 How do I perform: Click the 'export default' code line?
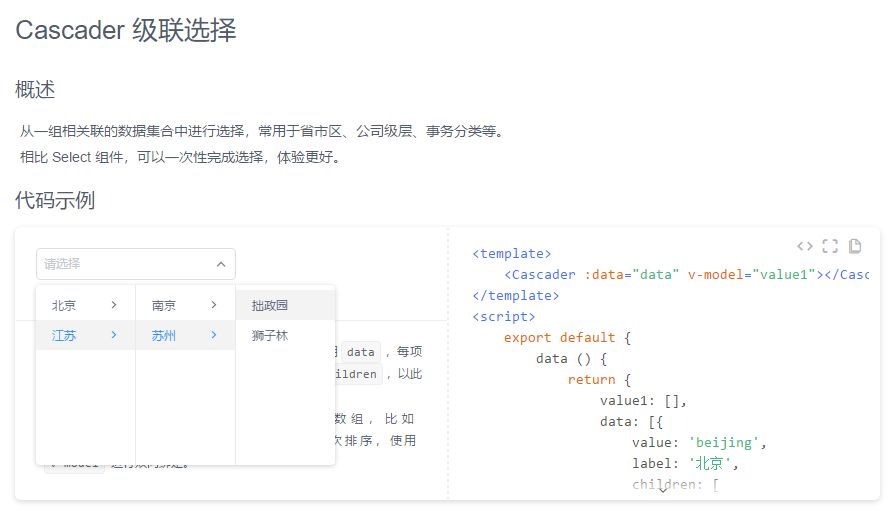567,337
